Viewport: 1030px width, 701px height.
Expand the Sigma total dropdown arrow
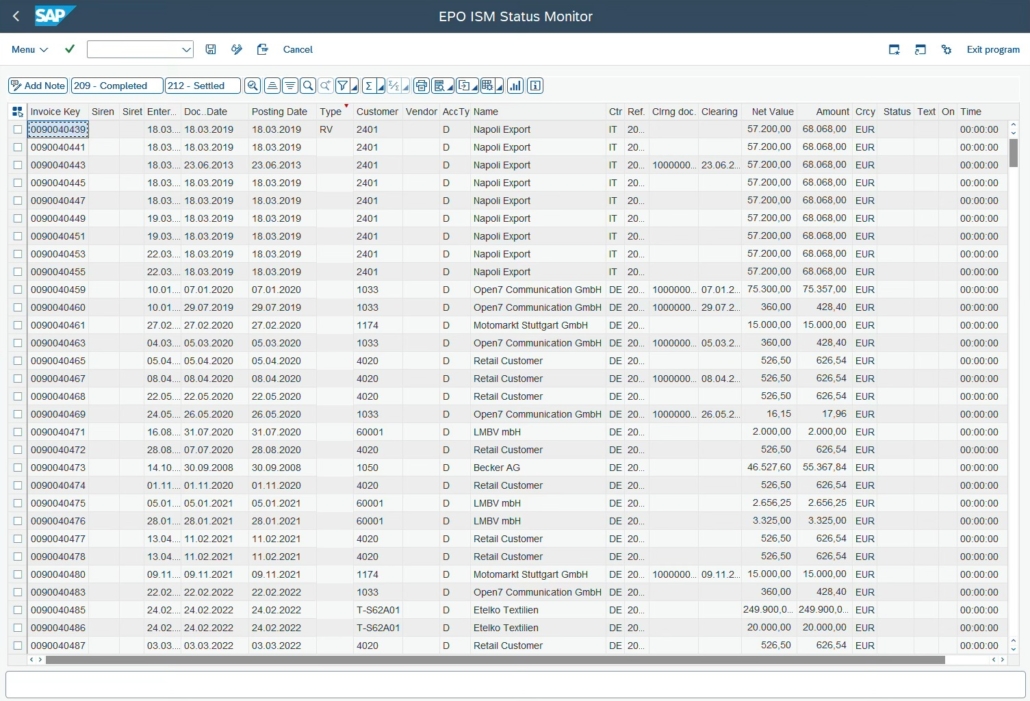pyautogui.click(x=380, y=87)
